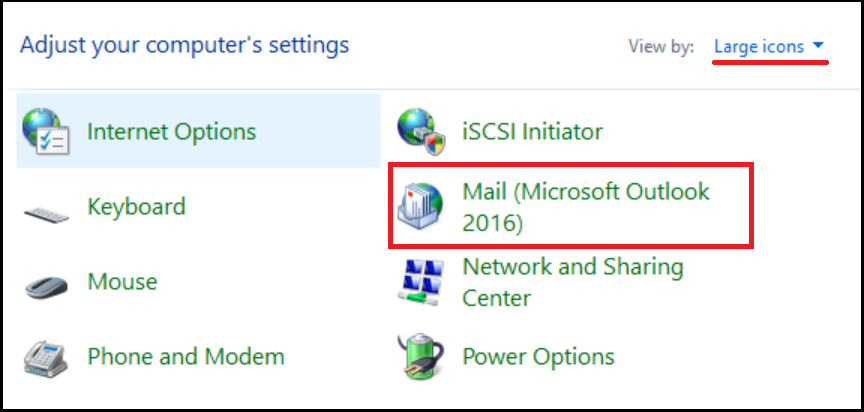This screenshot has height=412, width=864.
Task: Open the Internet Options text link
Action: pos(171,132)
